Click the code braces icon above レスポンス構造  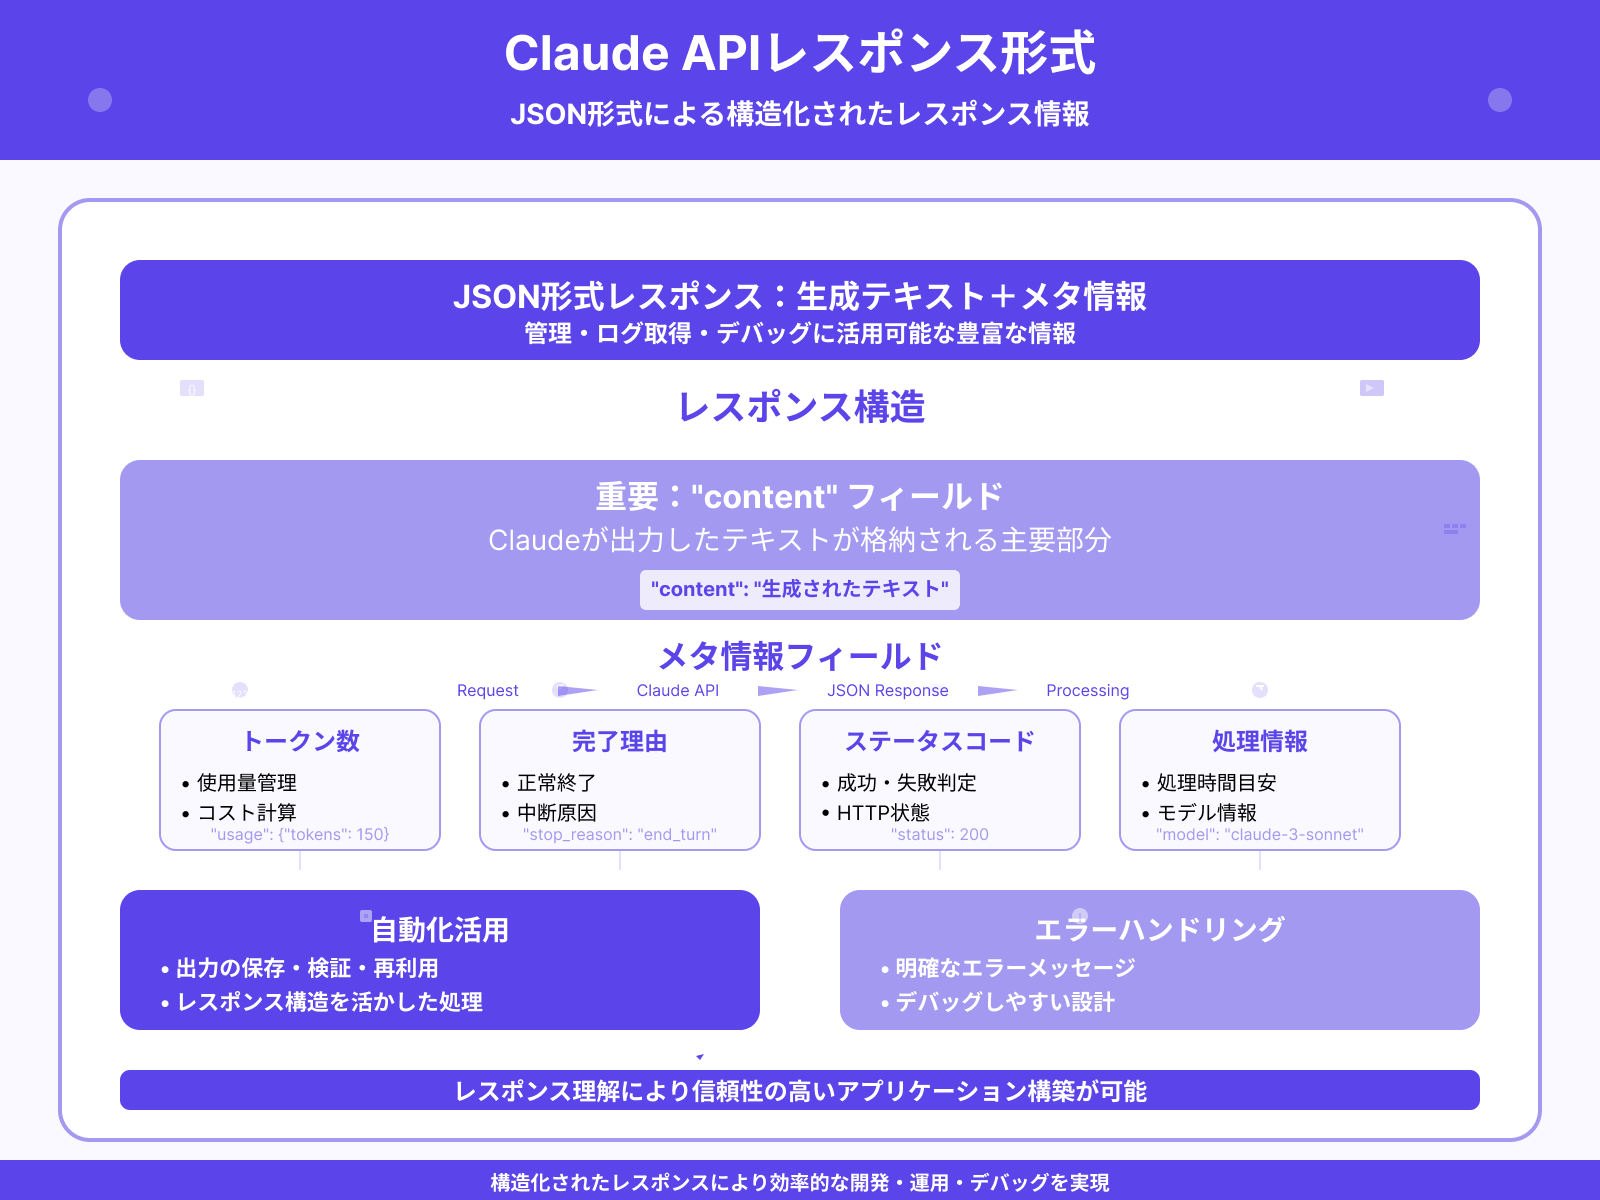click(x=190, y=388)
